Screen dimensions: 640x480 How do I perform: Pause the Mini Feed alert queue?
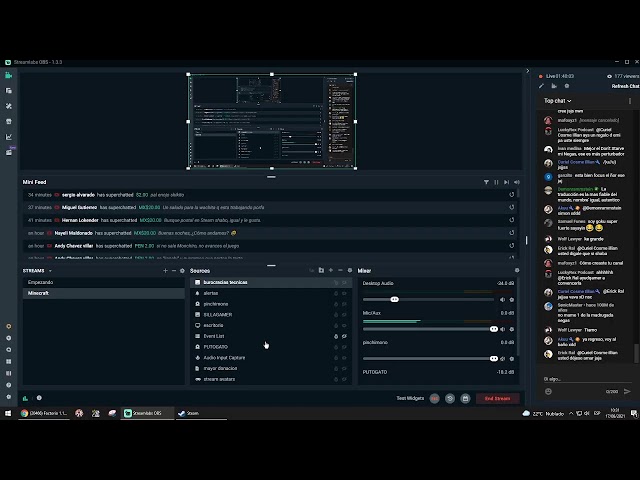[496, 182]
